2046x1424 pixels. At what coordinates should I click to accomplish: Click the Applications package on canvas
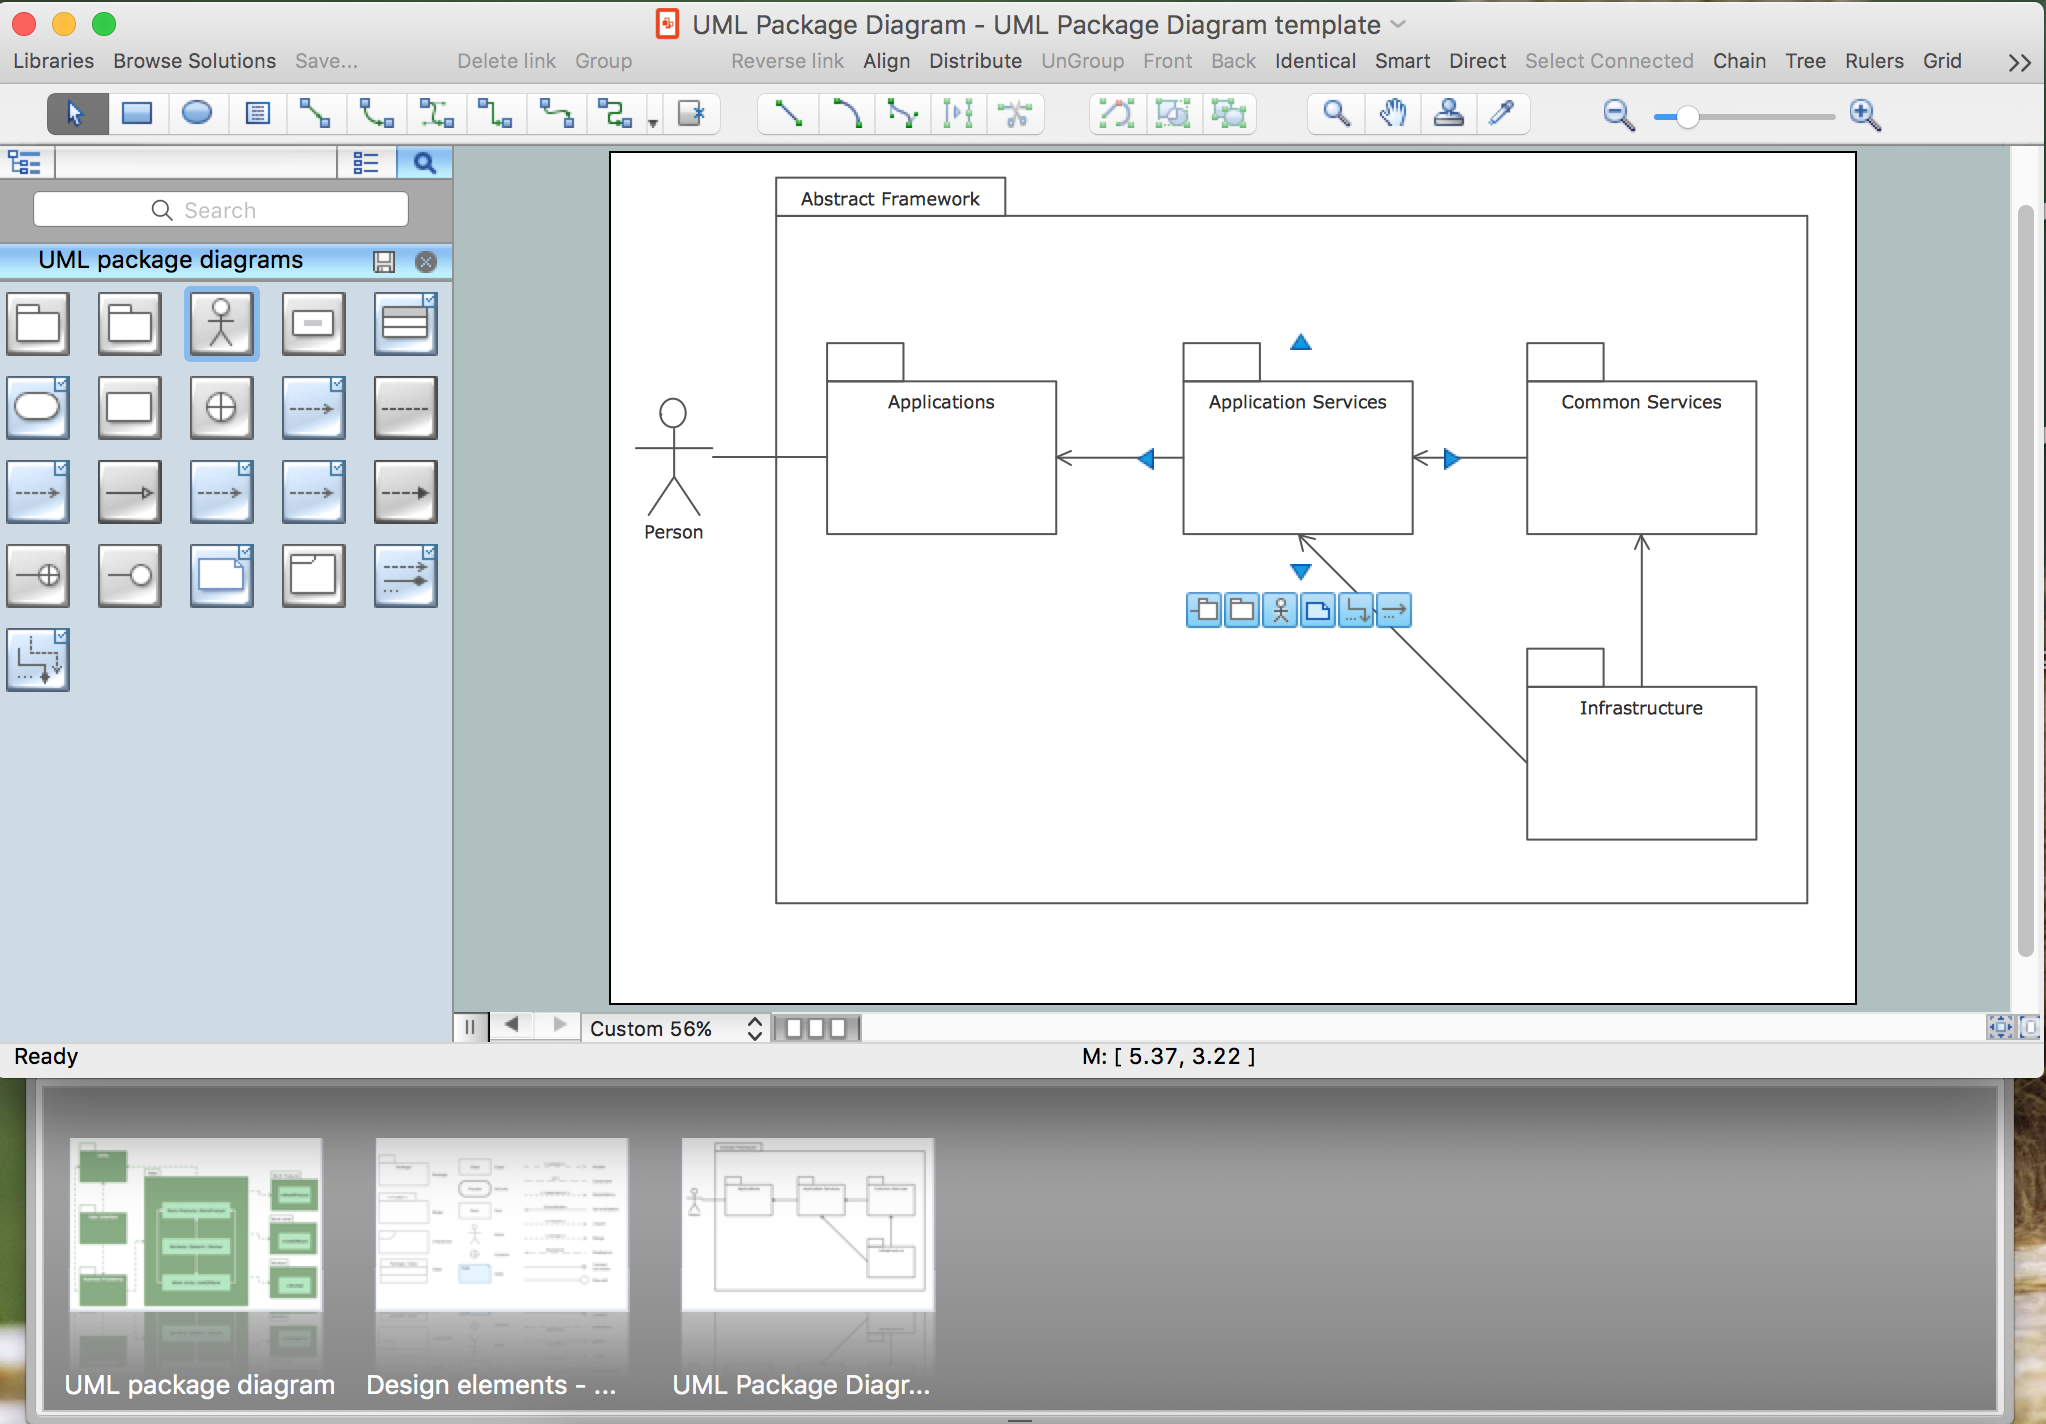click(941, 457)
